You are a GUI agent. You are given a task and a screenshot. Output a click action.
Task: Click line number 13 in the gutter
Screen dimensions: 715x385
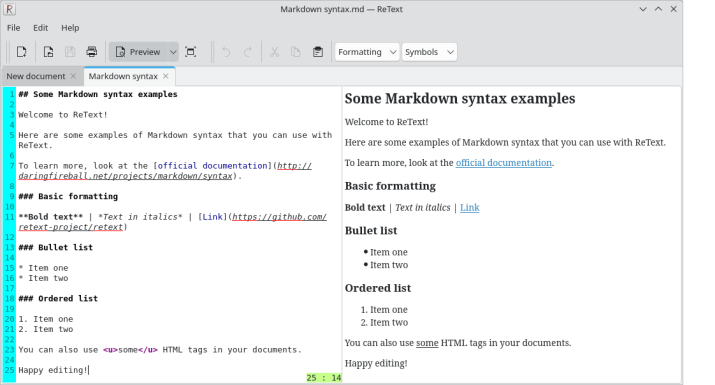(x=10, y=248)
